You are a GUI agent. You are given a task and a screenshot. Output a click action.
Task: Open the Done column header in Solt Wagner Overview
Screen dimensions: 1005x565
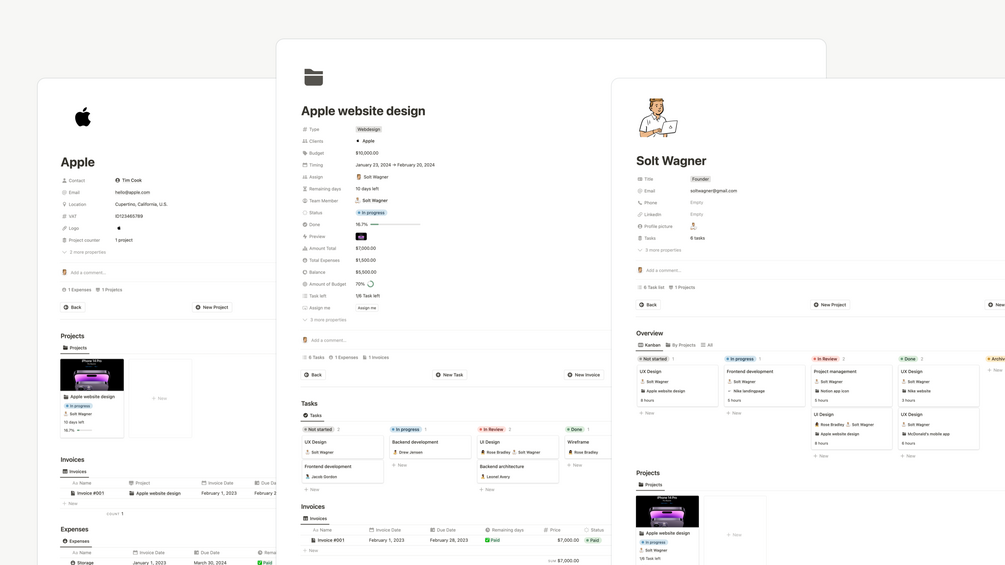pyautogui.click(x=908, y=359)
